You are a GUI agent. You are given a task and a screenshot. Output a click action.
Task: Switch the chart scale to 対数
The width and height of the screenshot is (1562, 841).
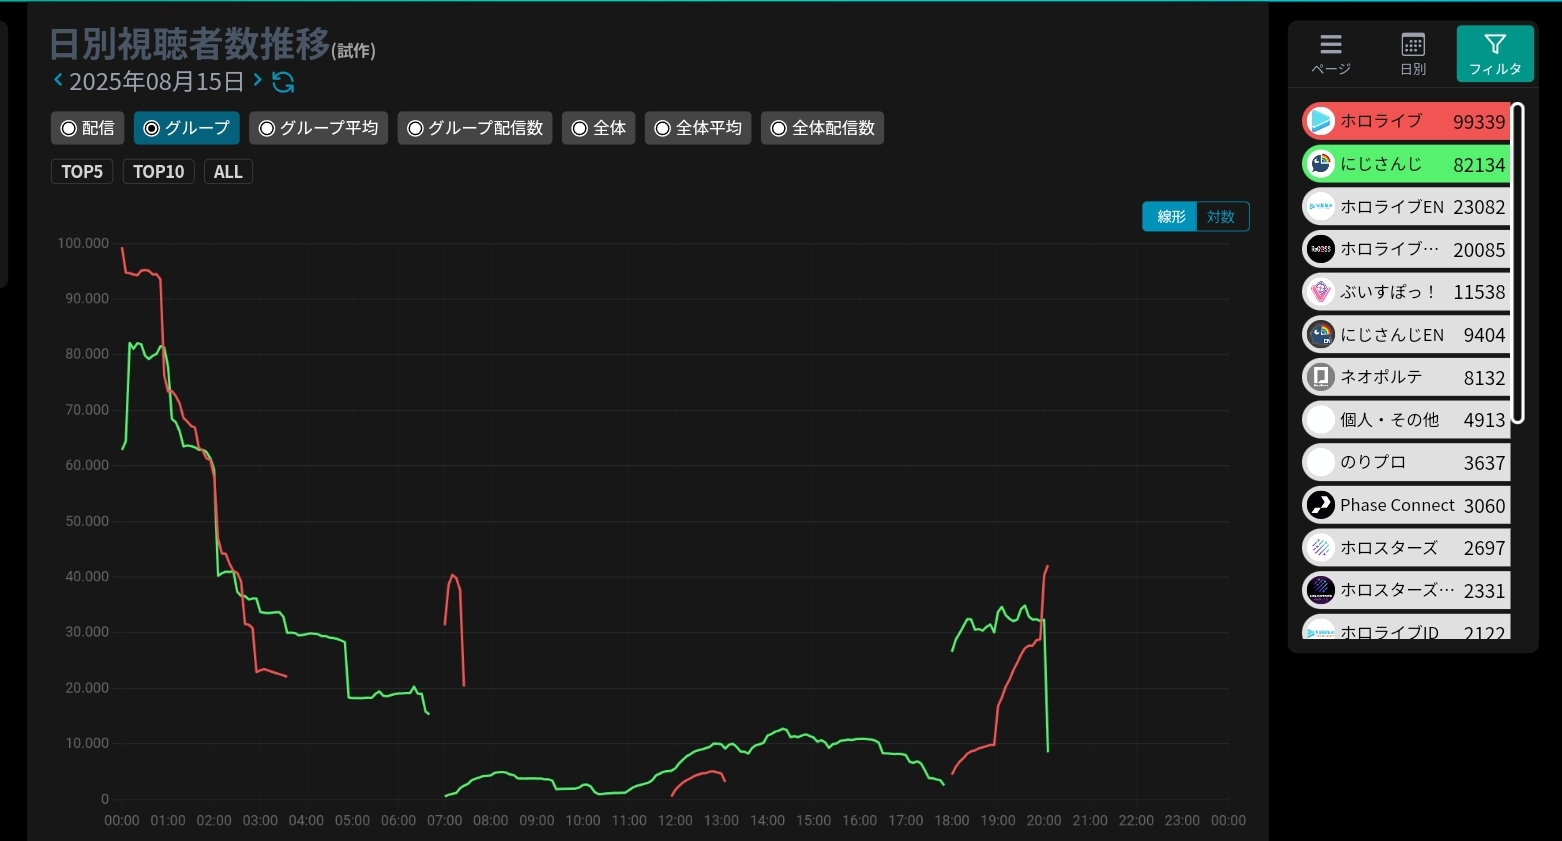point(1221,217)
